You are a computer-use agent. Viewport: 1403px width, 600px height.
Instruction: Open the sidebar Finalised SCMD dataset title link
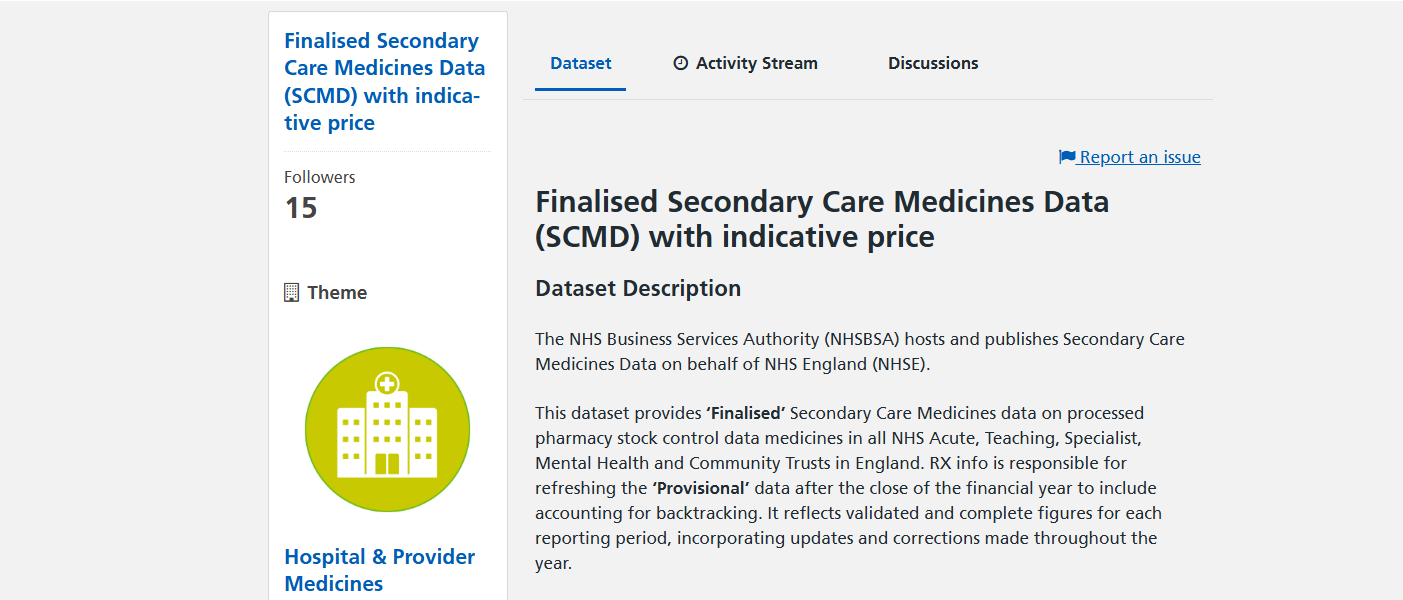384,82
